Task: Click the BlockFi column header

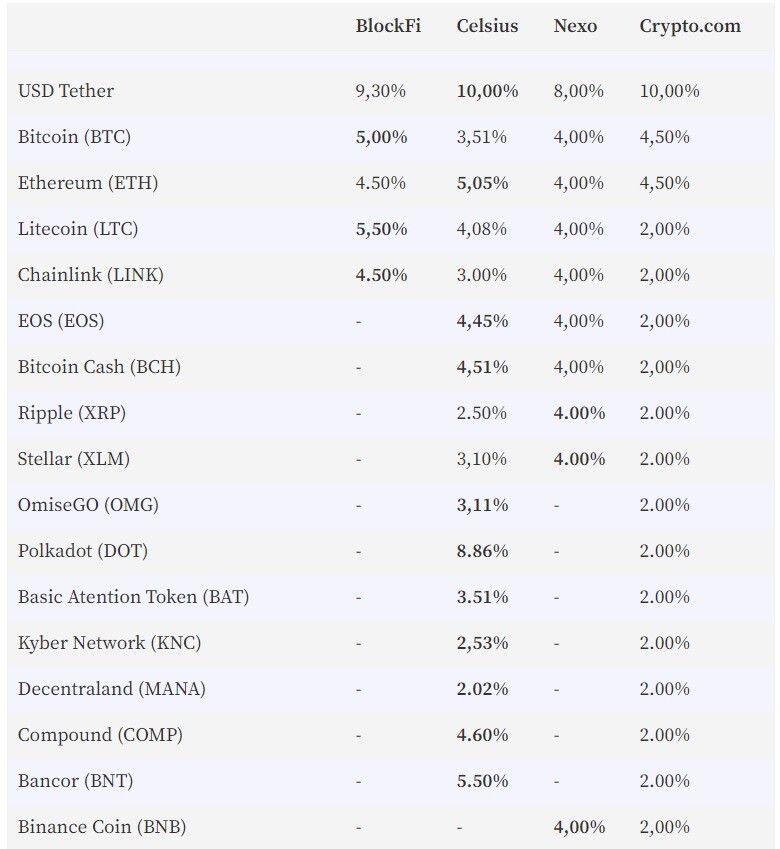Action: [388, 26]
